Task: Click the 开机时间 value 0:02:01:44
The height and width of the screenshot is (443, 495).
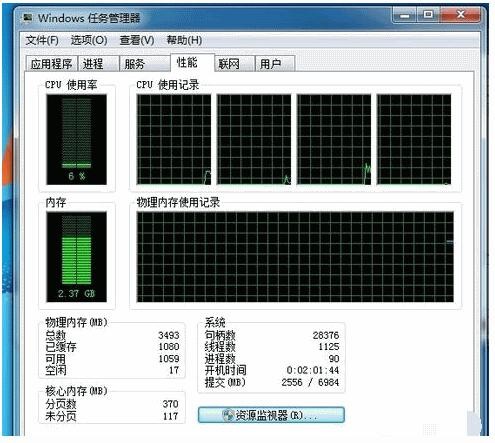Action: coord(313,370)
